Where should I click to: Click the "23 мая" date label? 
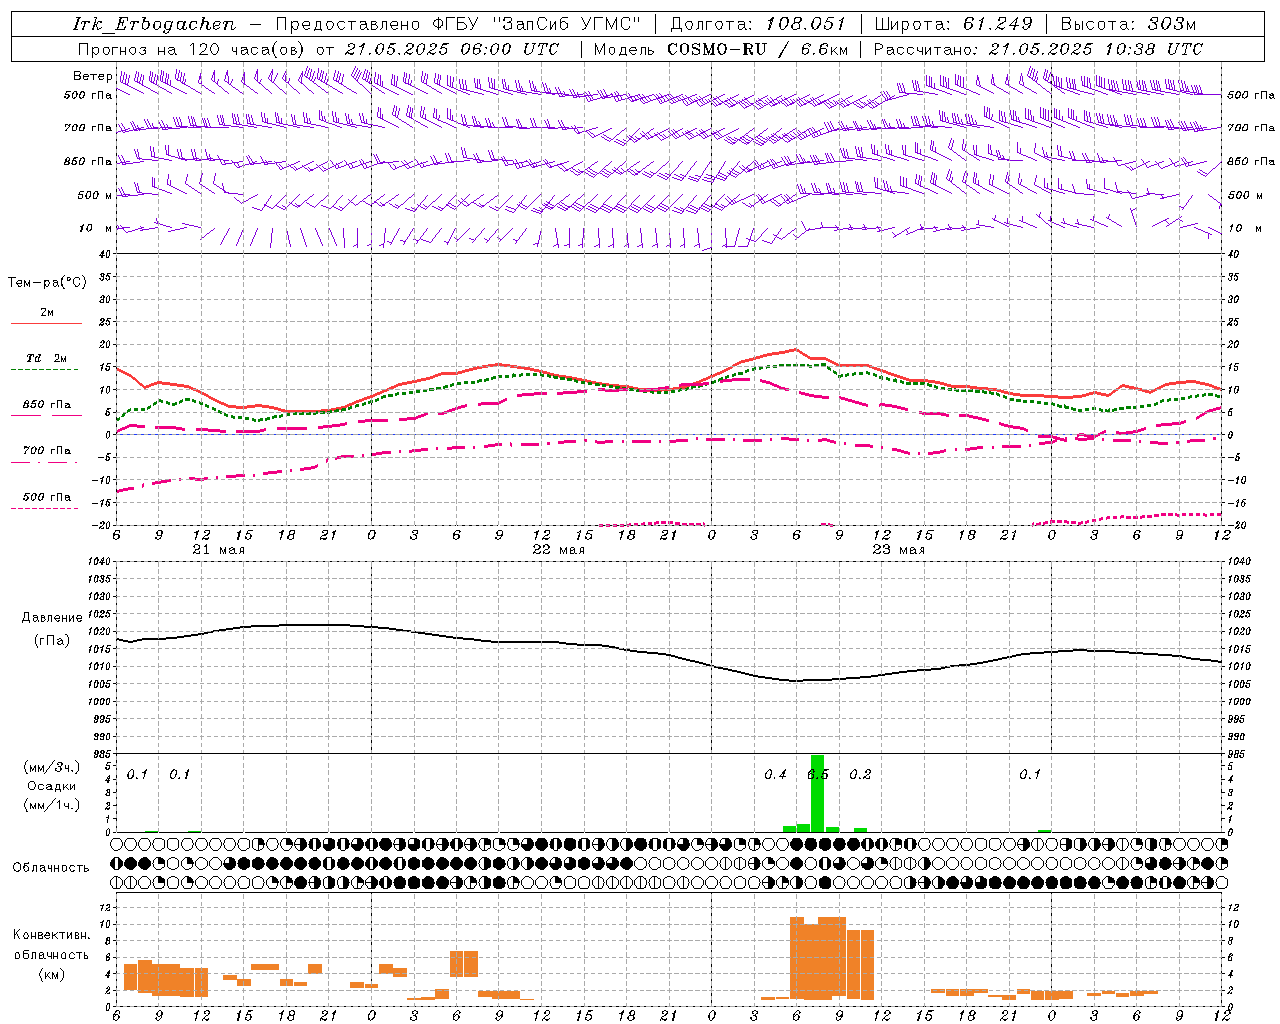coord(898,550)
